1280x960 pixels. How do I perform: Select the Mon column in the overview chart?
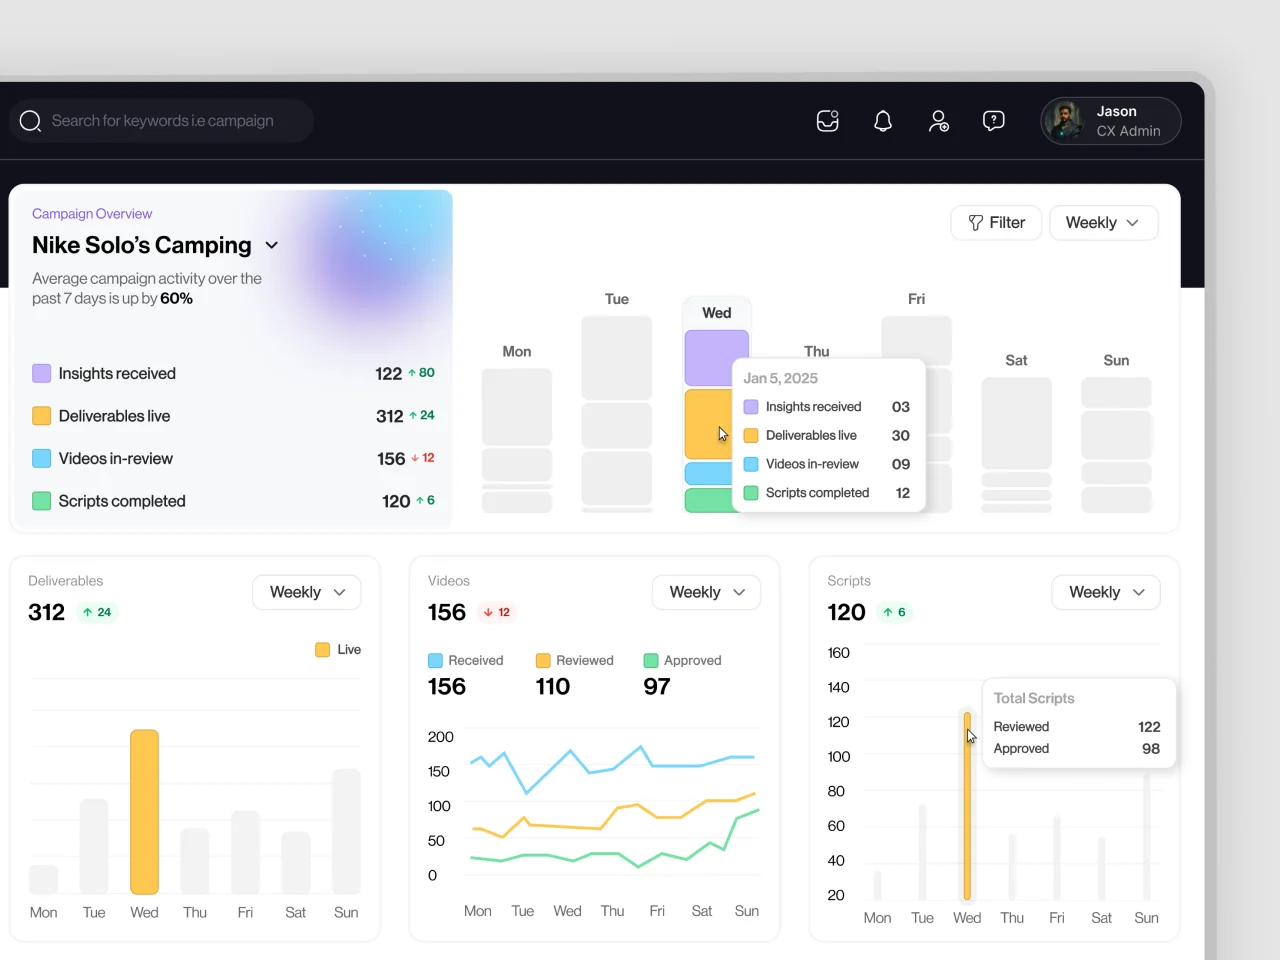[517, 440]
